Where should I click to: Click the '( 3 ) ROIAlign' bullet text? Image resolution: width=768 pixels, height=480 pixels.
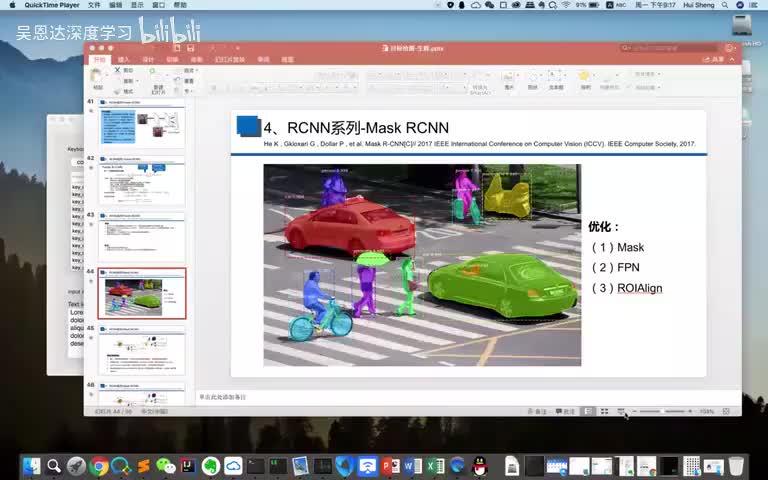click(627, 288)
